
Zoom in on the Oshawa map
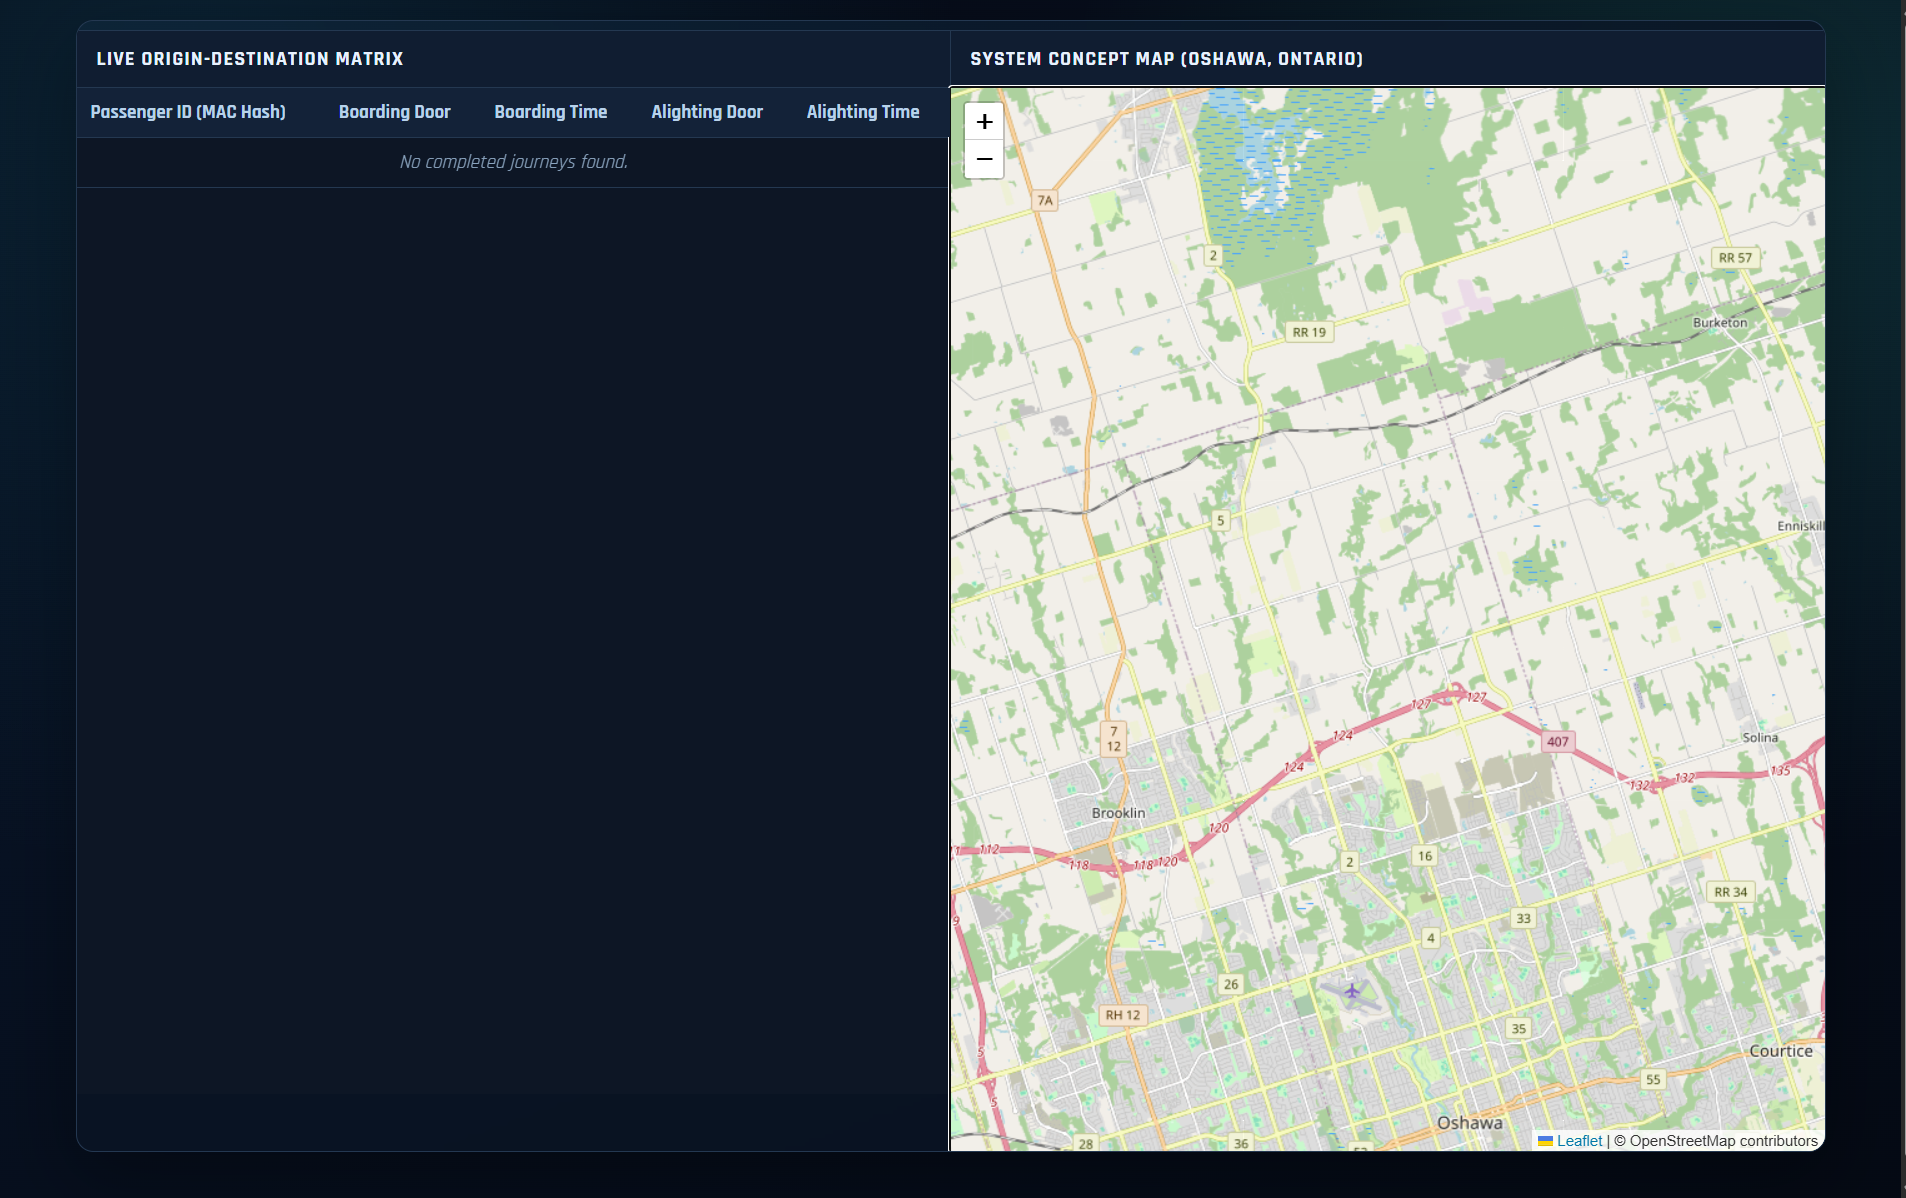click(x=984, y=122)
